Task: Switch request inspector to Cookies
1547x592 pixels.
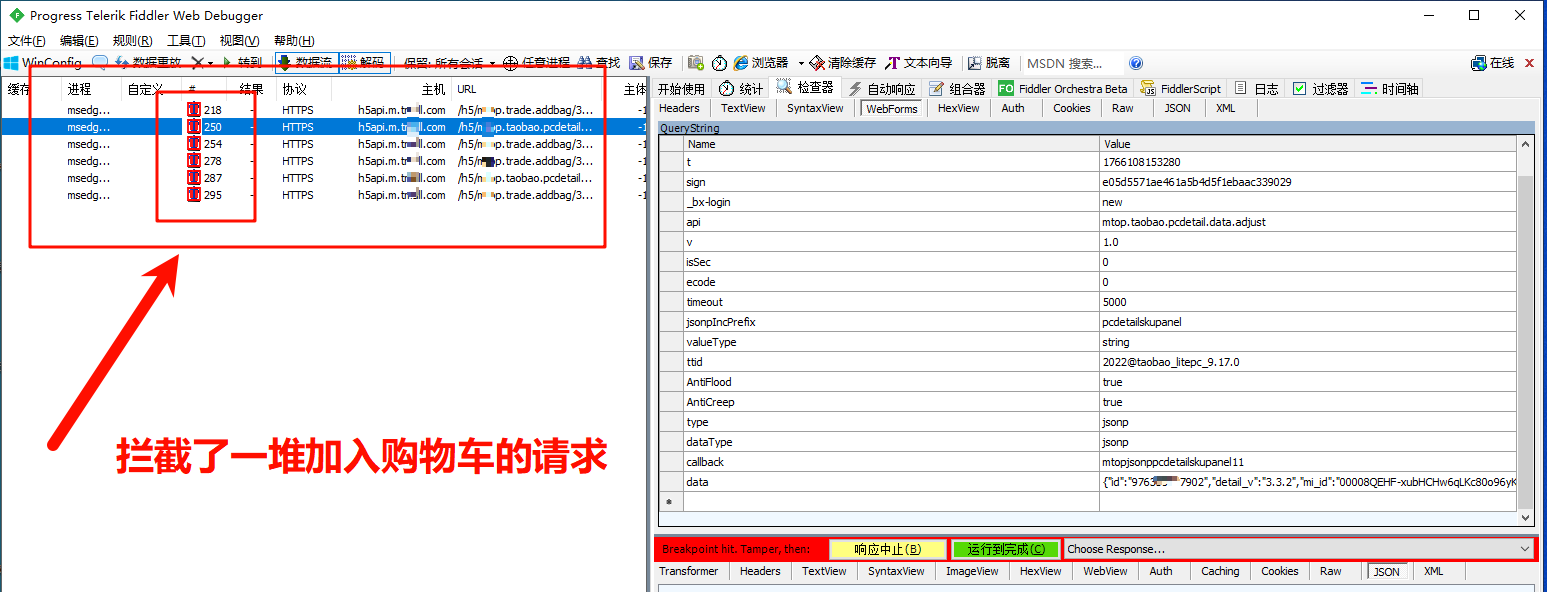Action: [x=1071, y=108]
